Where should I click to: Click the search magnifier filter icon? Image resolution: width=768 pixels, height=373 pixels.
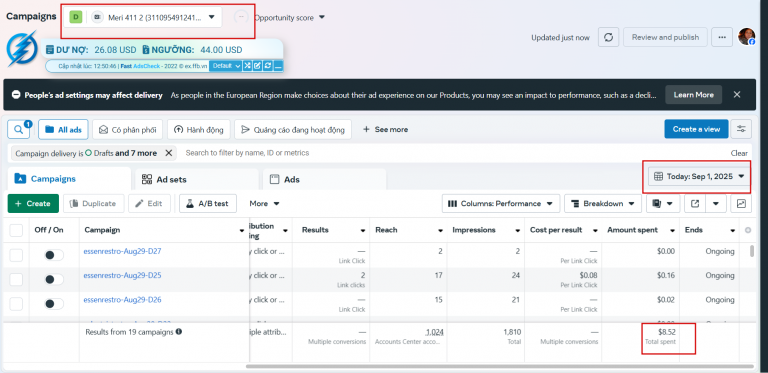(19, 130)
